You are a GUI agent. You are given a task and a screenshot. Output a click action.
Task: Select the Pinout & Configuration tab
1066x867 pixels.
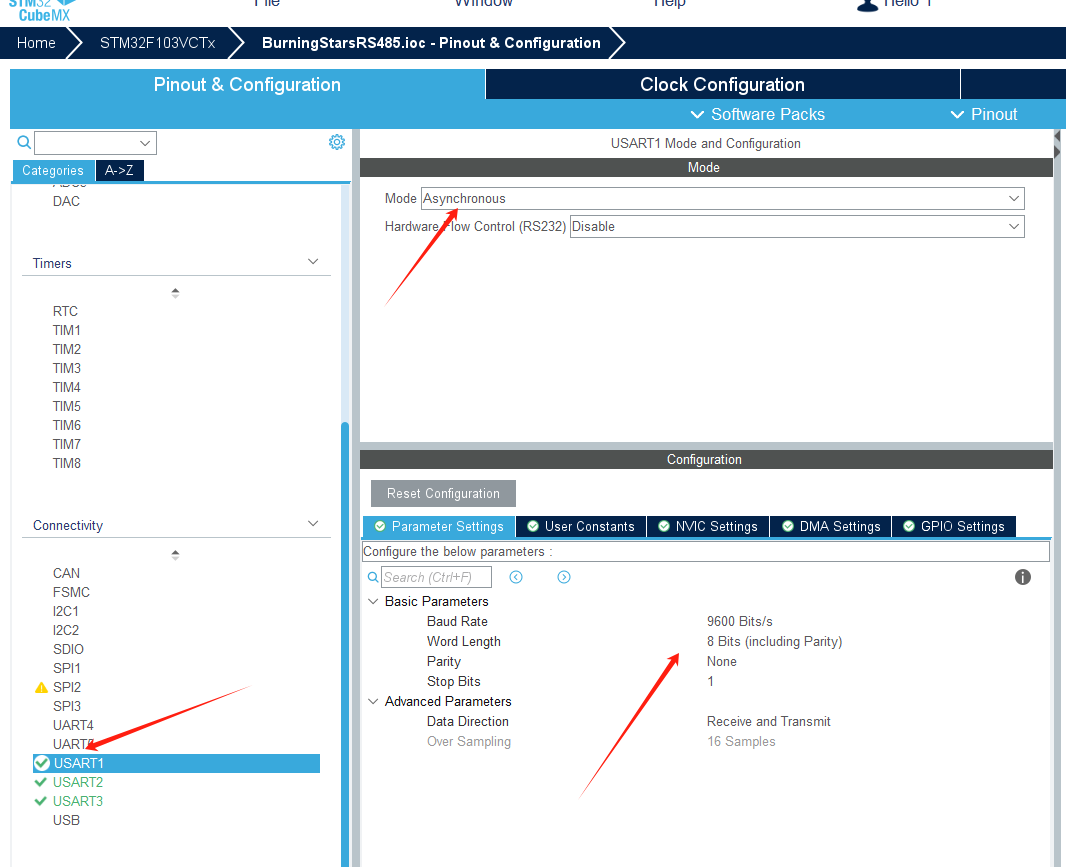coord(247,84)
